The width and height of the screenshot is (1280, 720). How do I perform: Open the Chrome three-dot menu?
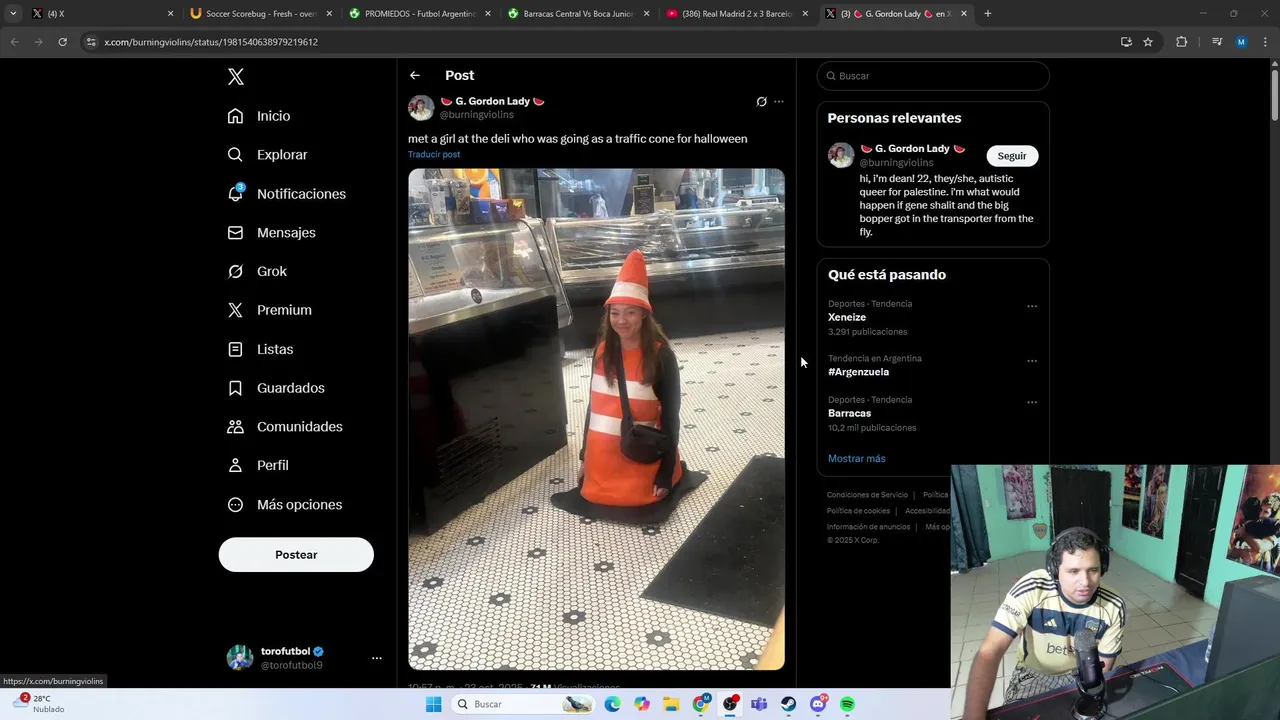[x=1264, y=42]
